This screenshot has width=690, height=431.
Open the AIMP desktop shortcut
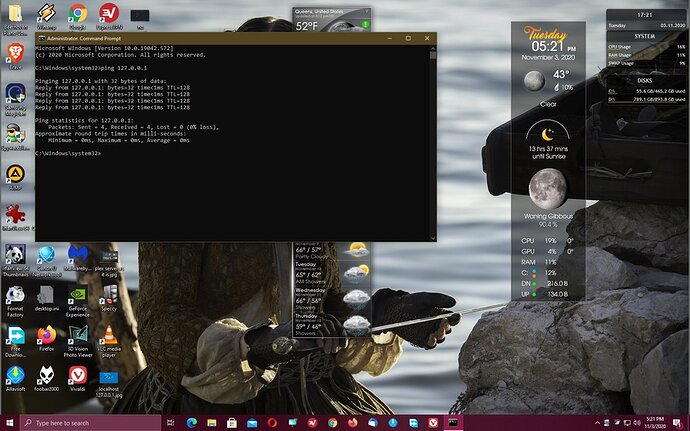point(15,177)
